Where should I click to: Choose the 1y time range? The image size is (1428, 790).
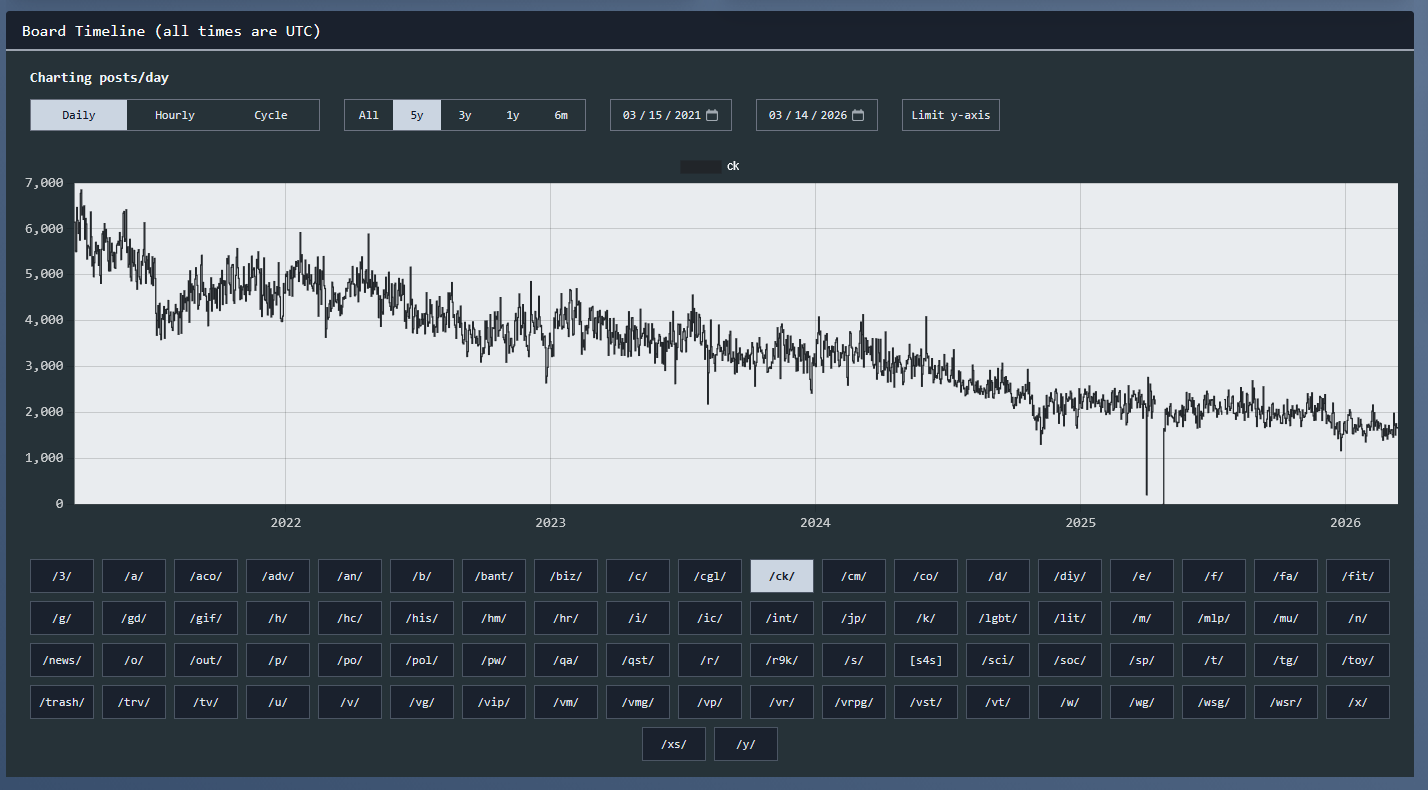tap(513, 115)
